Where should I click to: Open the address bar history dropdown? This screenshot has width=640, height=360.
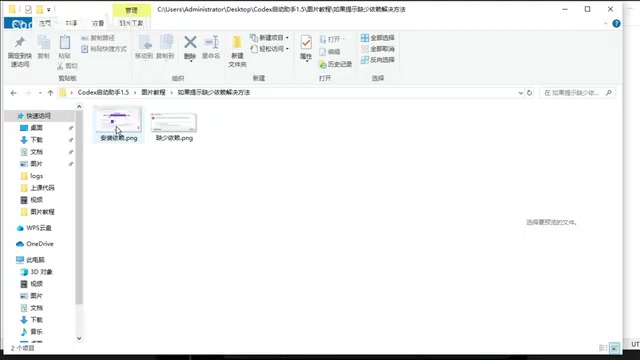pyautogui.click(x=521, y=93)
